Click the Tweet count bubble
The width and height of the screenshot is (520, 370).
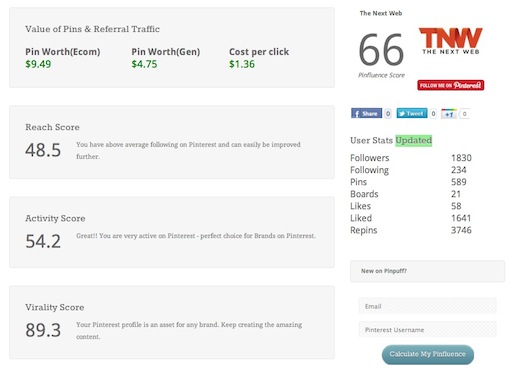433,114
